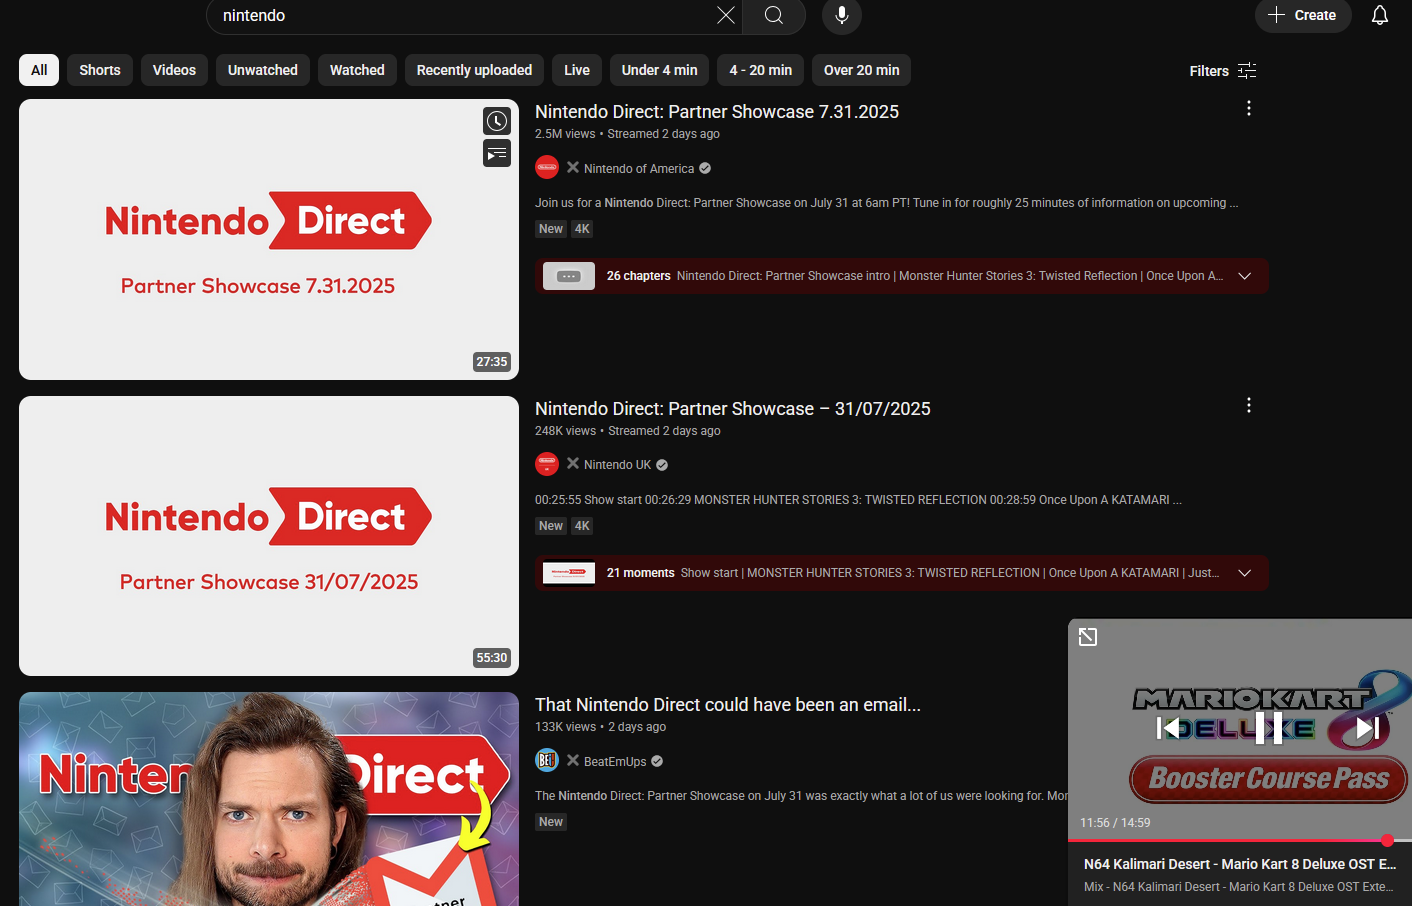The image size is (1412, 906).
Task: Open more options for Partner Showcase 7.31.2025
Action: pos(1249,108)
